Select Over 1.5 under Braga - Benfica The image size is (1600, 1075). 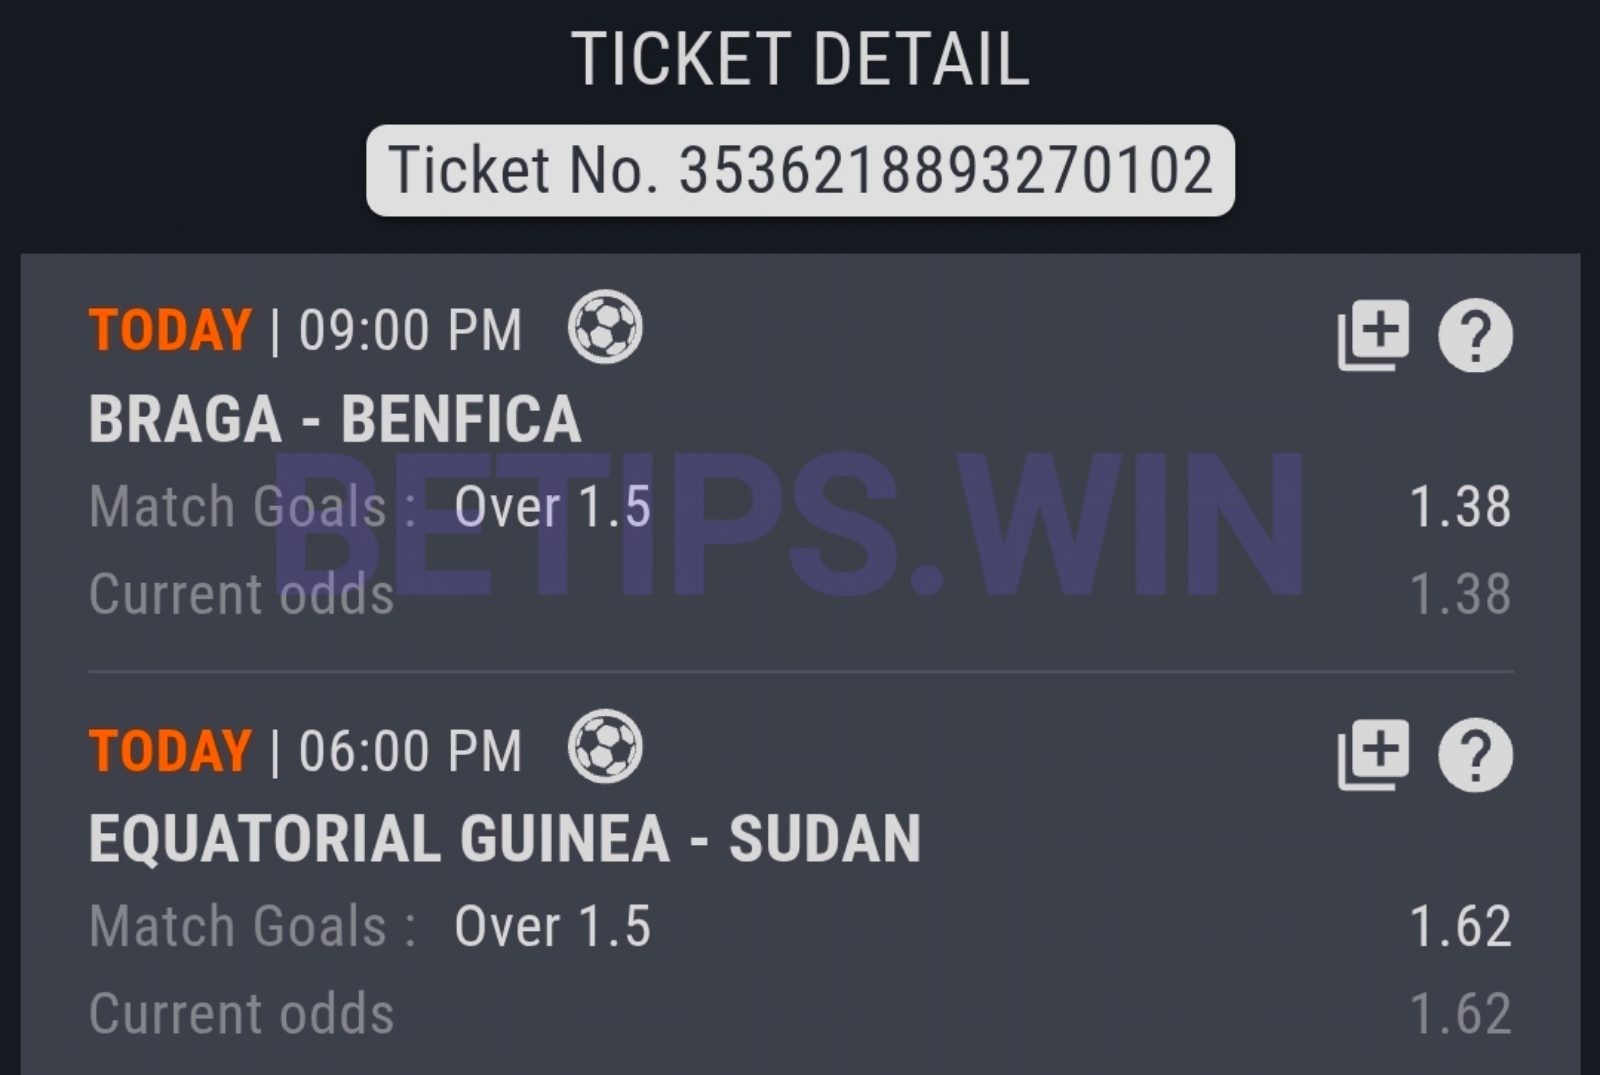point(552,506)
